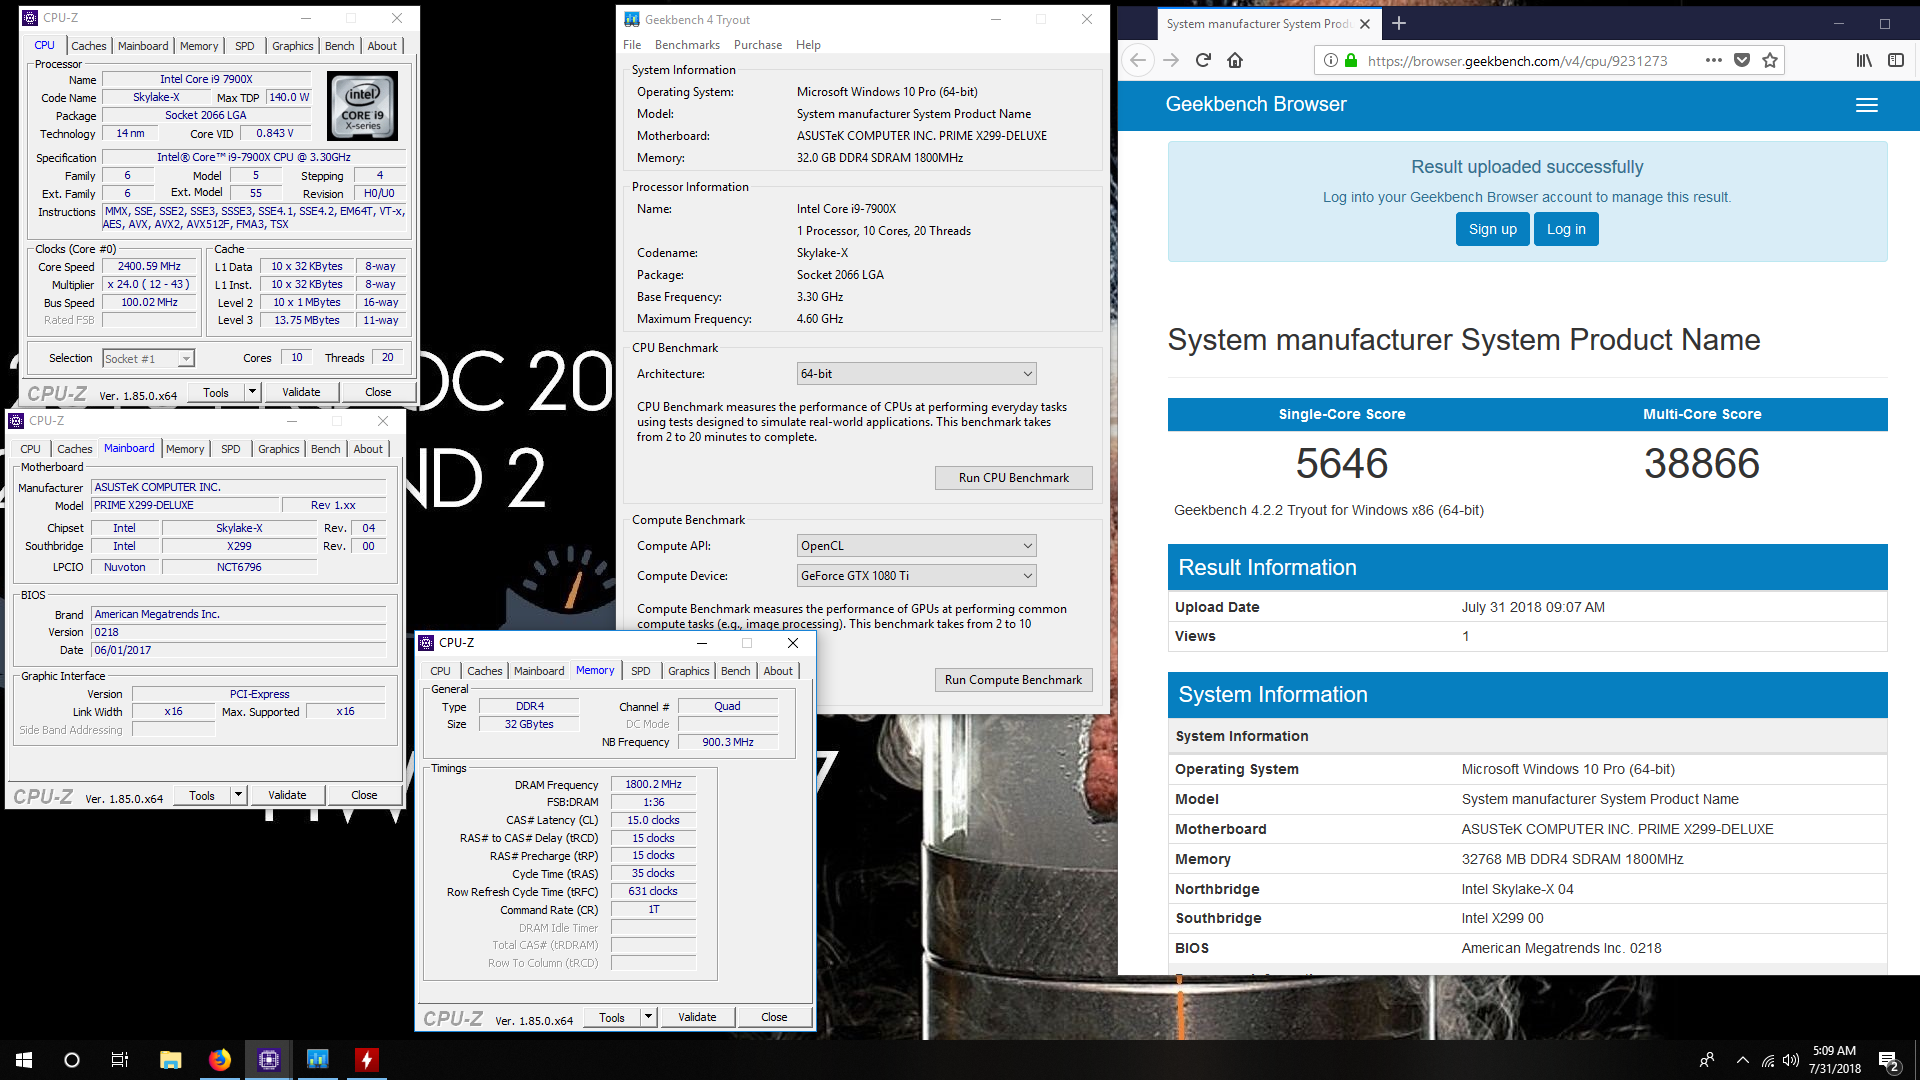Click the Pocket save icon in address bar

click(x=1742, y=60)
